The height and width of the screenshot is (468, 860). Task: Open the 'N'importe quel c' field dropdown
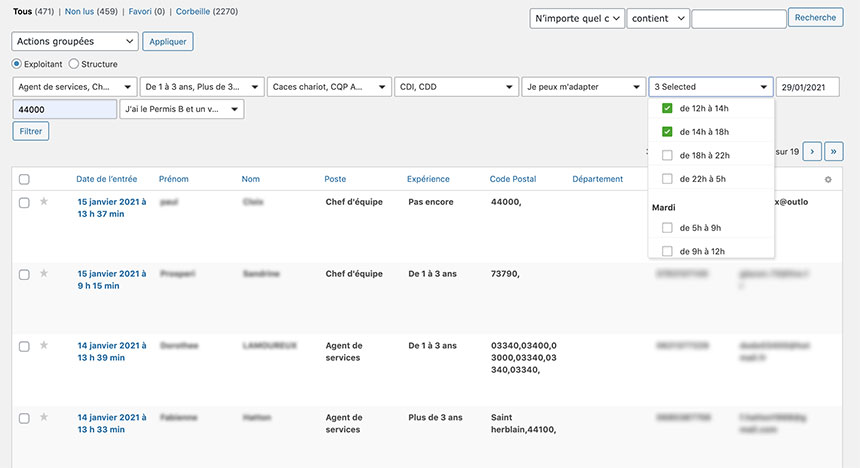(x=577, y=18)
